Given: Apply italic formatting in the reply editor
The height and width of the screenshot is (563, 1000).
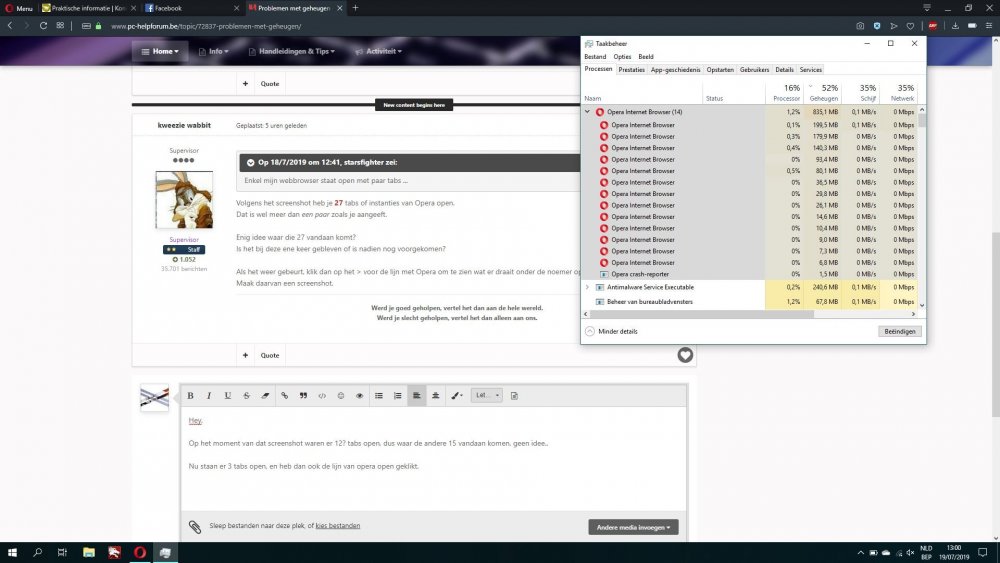Looking at the screenshot, I should tap(209, 395).
